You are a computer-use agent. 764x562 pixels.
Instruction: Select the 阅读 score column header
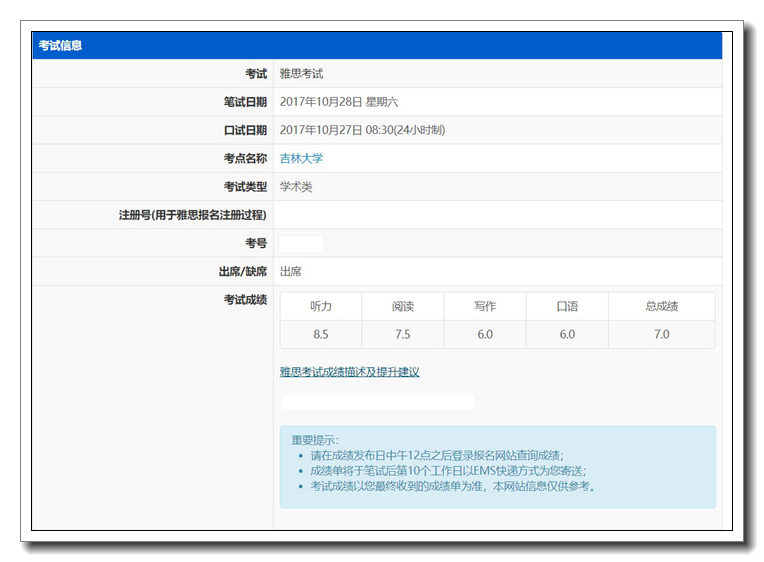coord(403,306)
